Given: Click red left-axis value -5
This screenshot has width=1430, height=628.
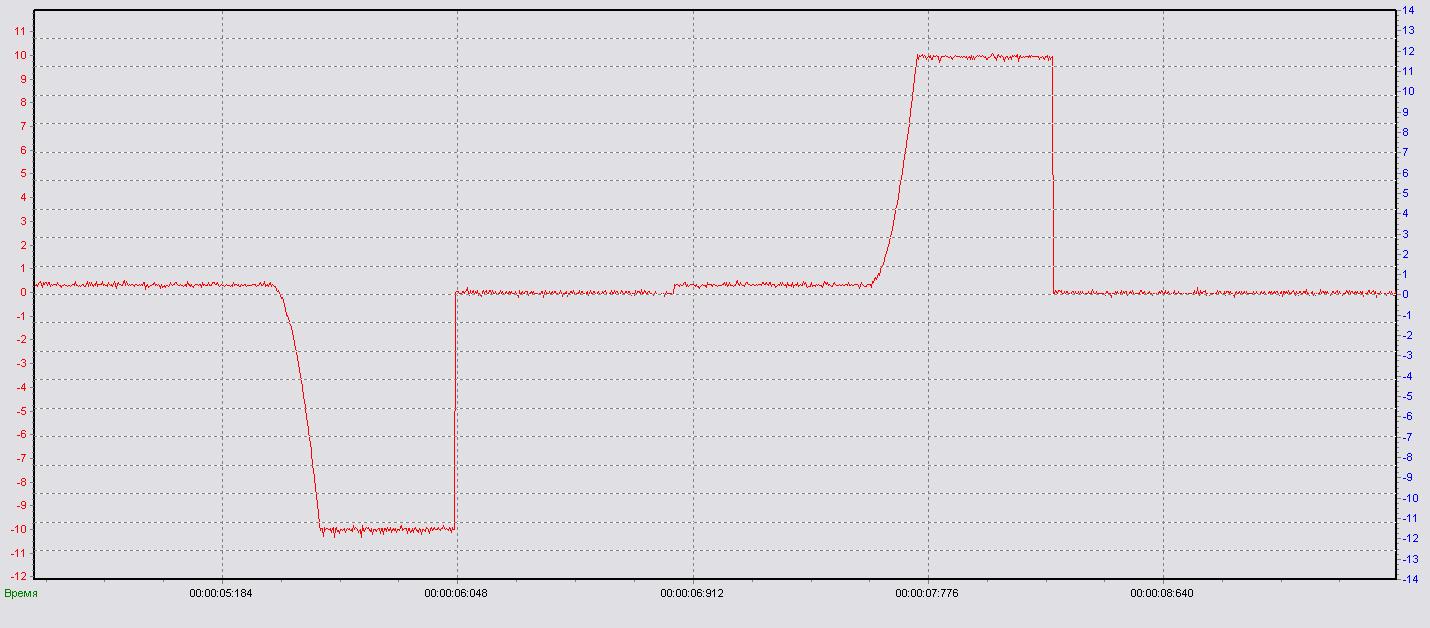Looking at the screenshot, I should (x=19, y=410).
